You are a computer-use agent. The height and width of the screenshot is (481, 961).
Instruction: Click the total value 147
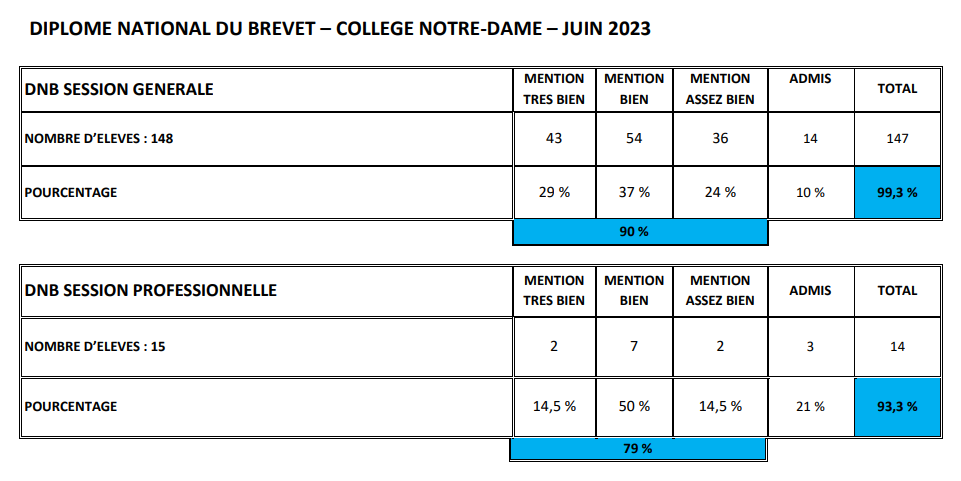897,138
